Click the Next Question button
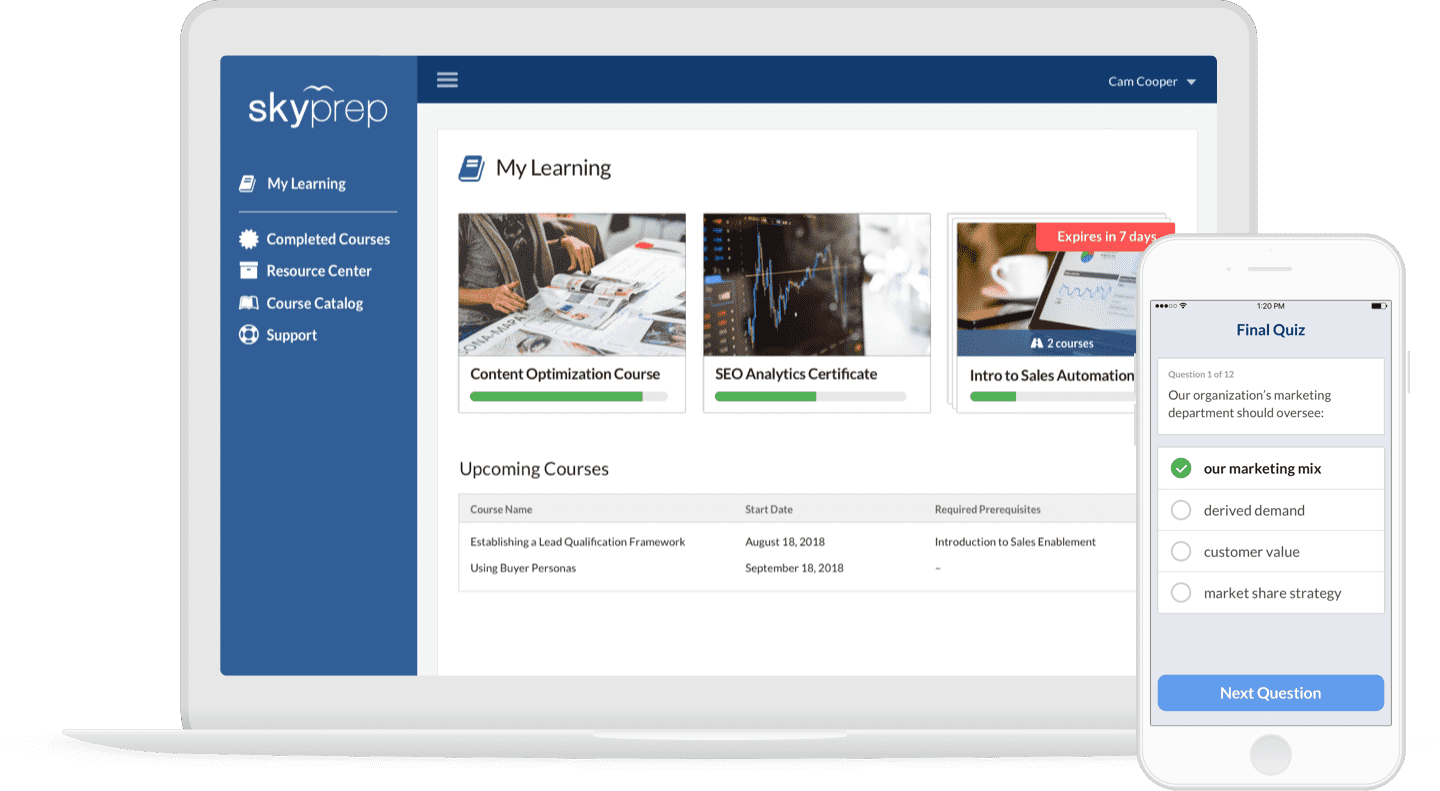The height and width of the screenshot is (791, 1440). coord(1270,693)
